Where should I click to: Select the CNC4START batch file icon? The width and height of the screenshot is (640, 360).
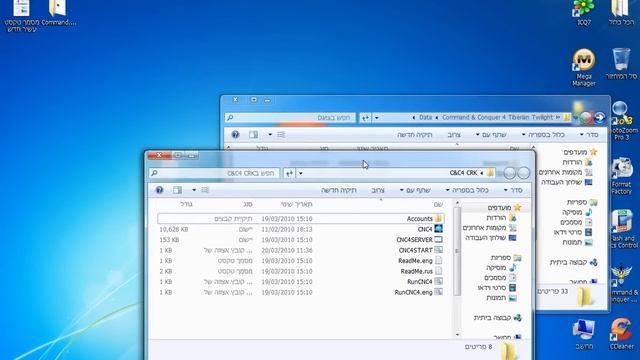[x=438, y=250]
